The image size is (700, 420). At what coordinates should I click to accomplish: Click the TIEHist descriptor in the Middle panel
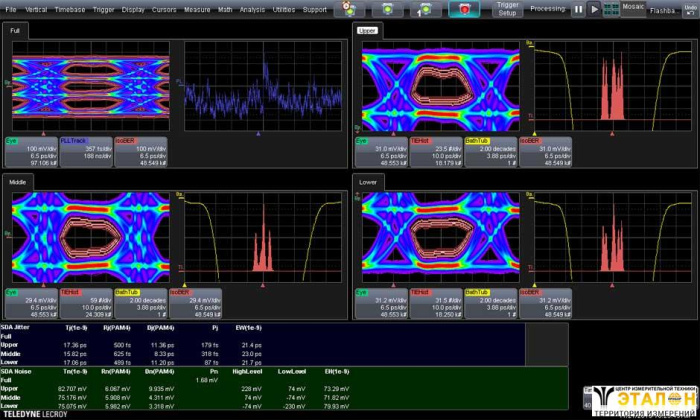click(x=85, y=302)
